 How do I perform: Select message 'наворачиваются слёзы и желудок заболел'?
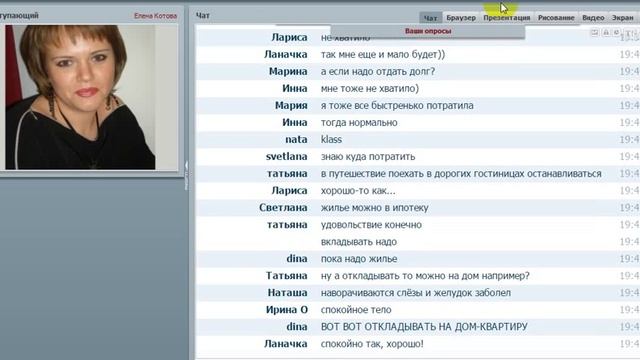pos(416,293)
